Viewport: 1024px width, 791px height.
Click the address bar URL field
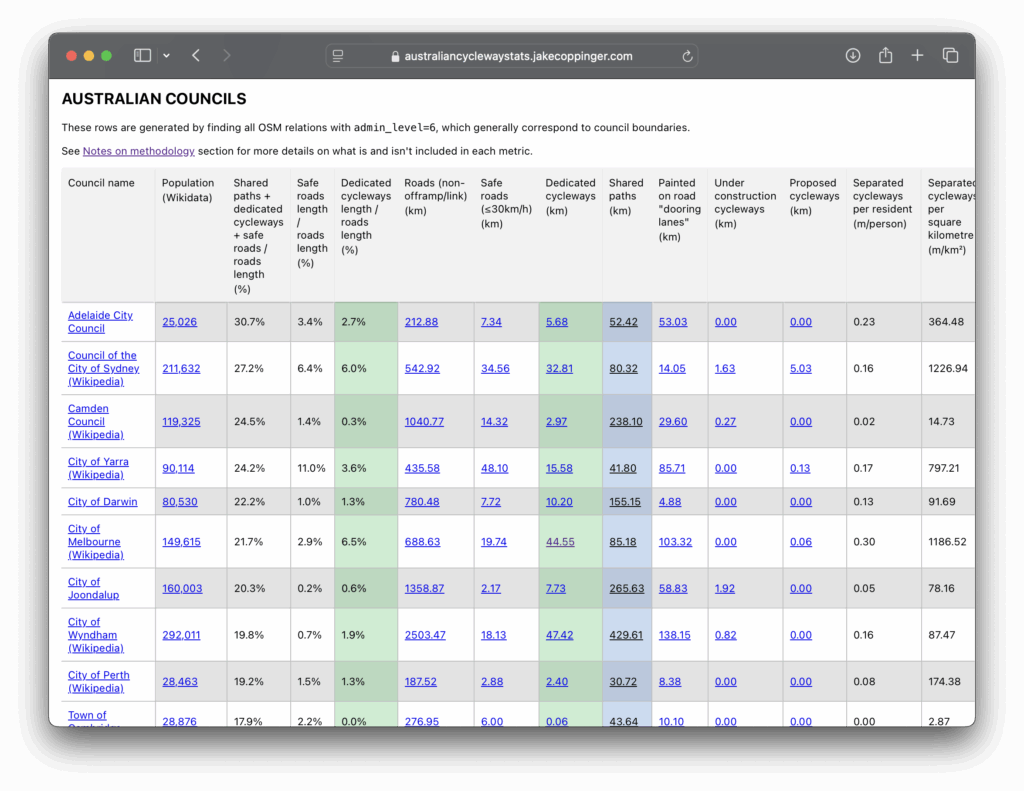pos(518,57)
